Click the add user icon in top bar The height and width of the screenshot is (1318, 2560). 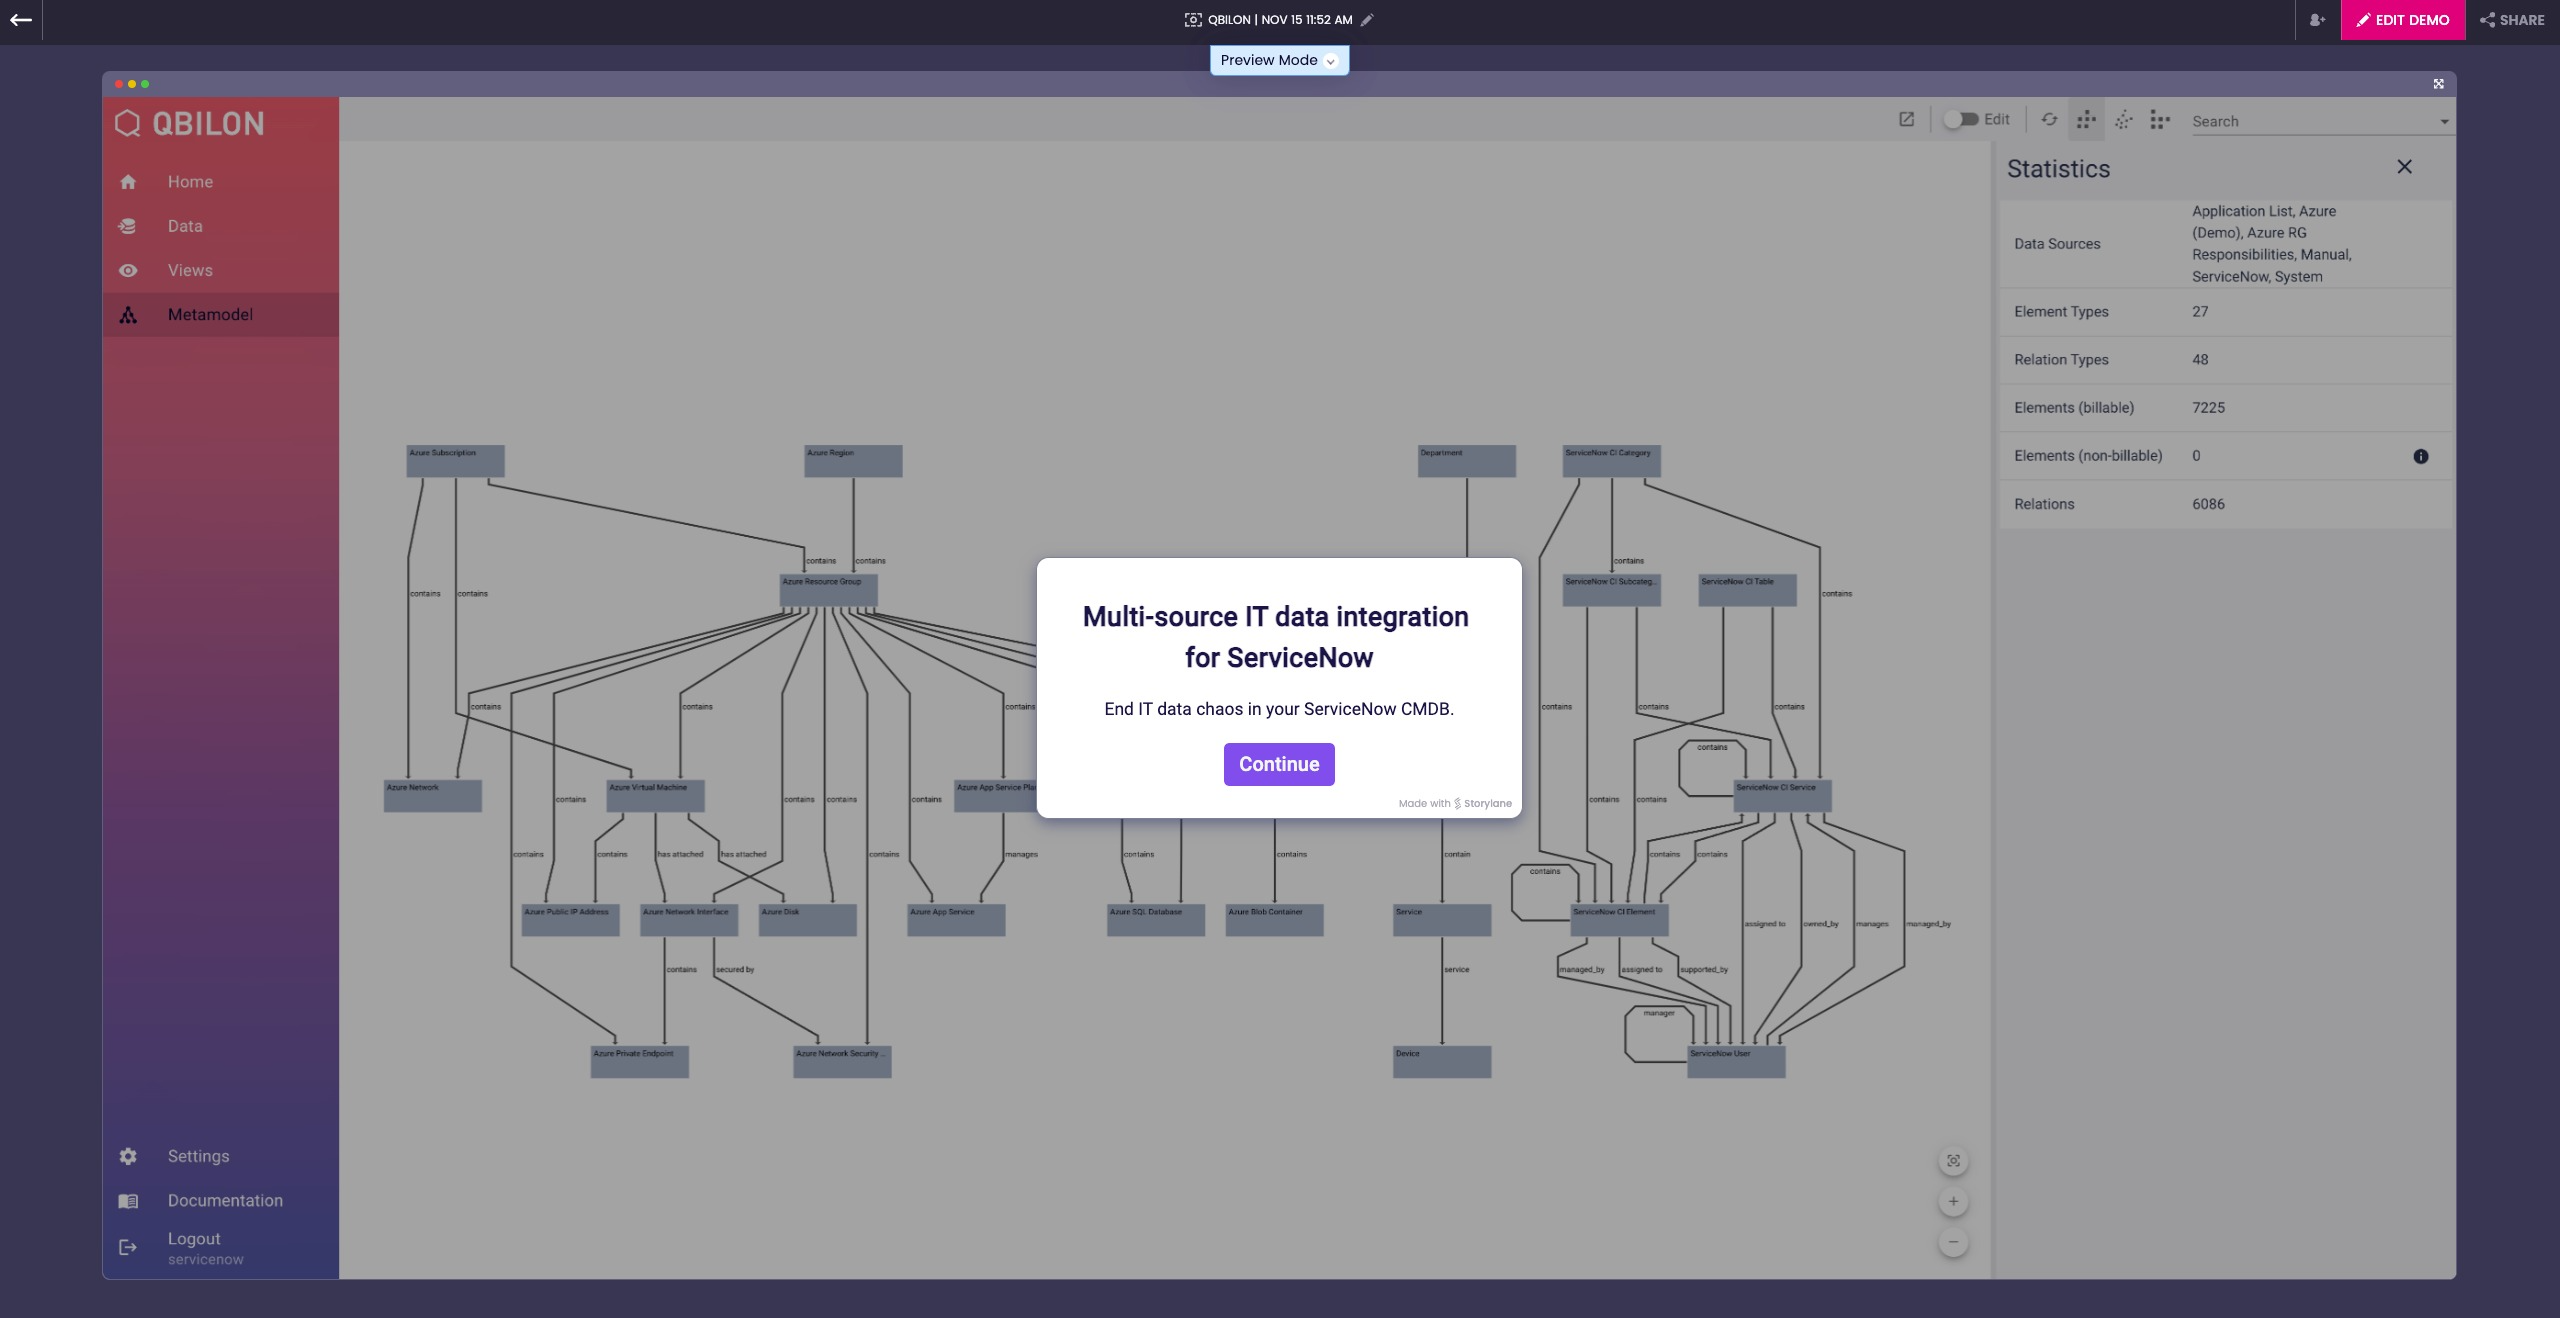[x=2317, y=20]
